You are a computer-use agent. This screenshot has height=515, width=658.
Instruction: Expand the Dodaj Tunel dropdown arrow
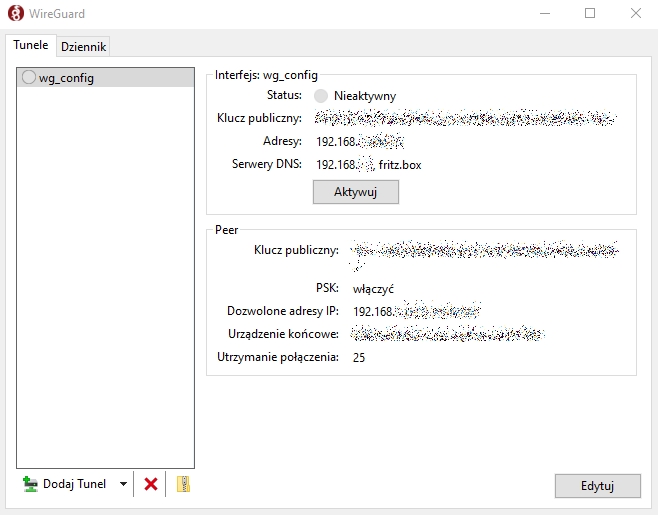pos(123,484)
